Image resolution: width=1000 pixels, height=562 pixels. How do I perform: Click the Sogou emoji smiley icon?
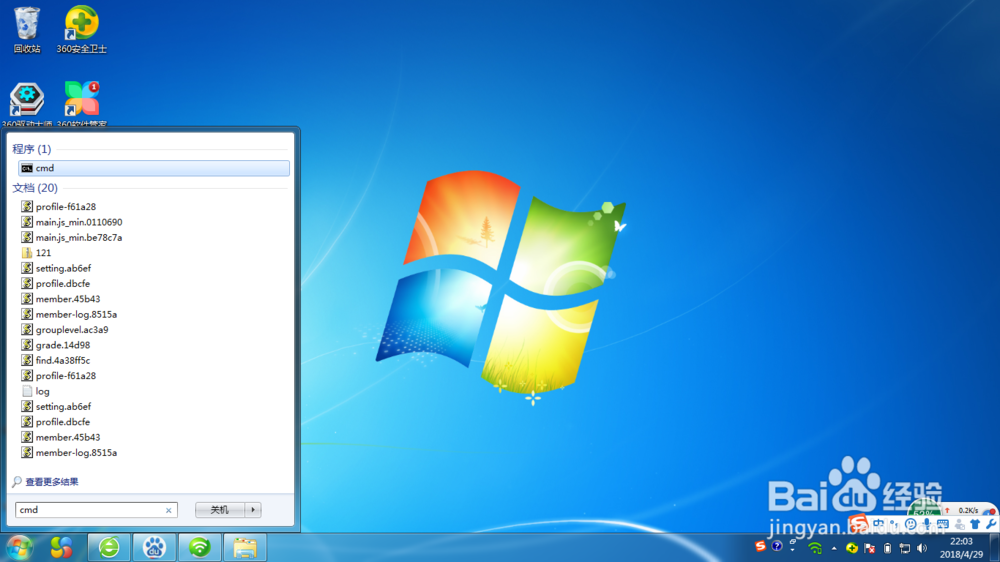click(911, 524)
